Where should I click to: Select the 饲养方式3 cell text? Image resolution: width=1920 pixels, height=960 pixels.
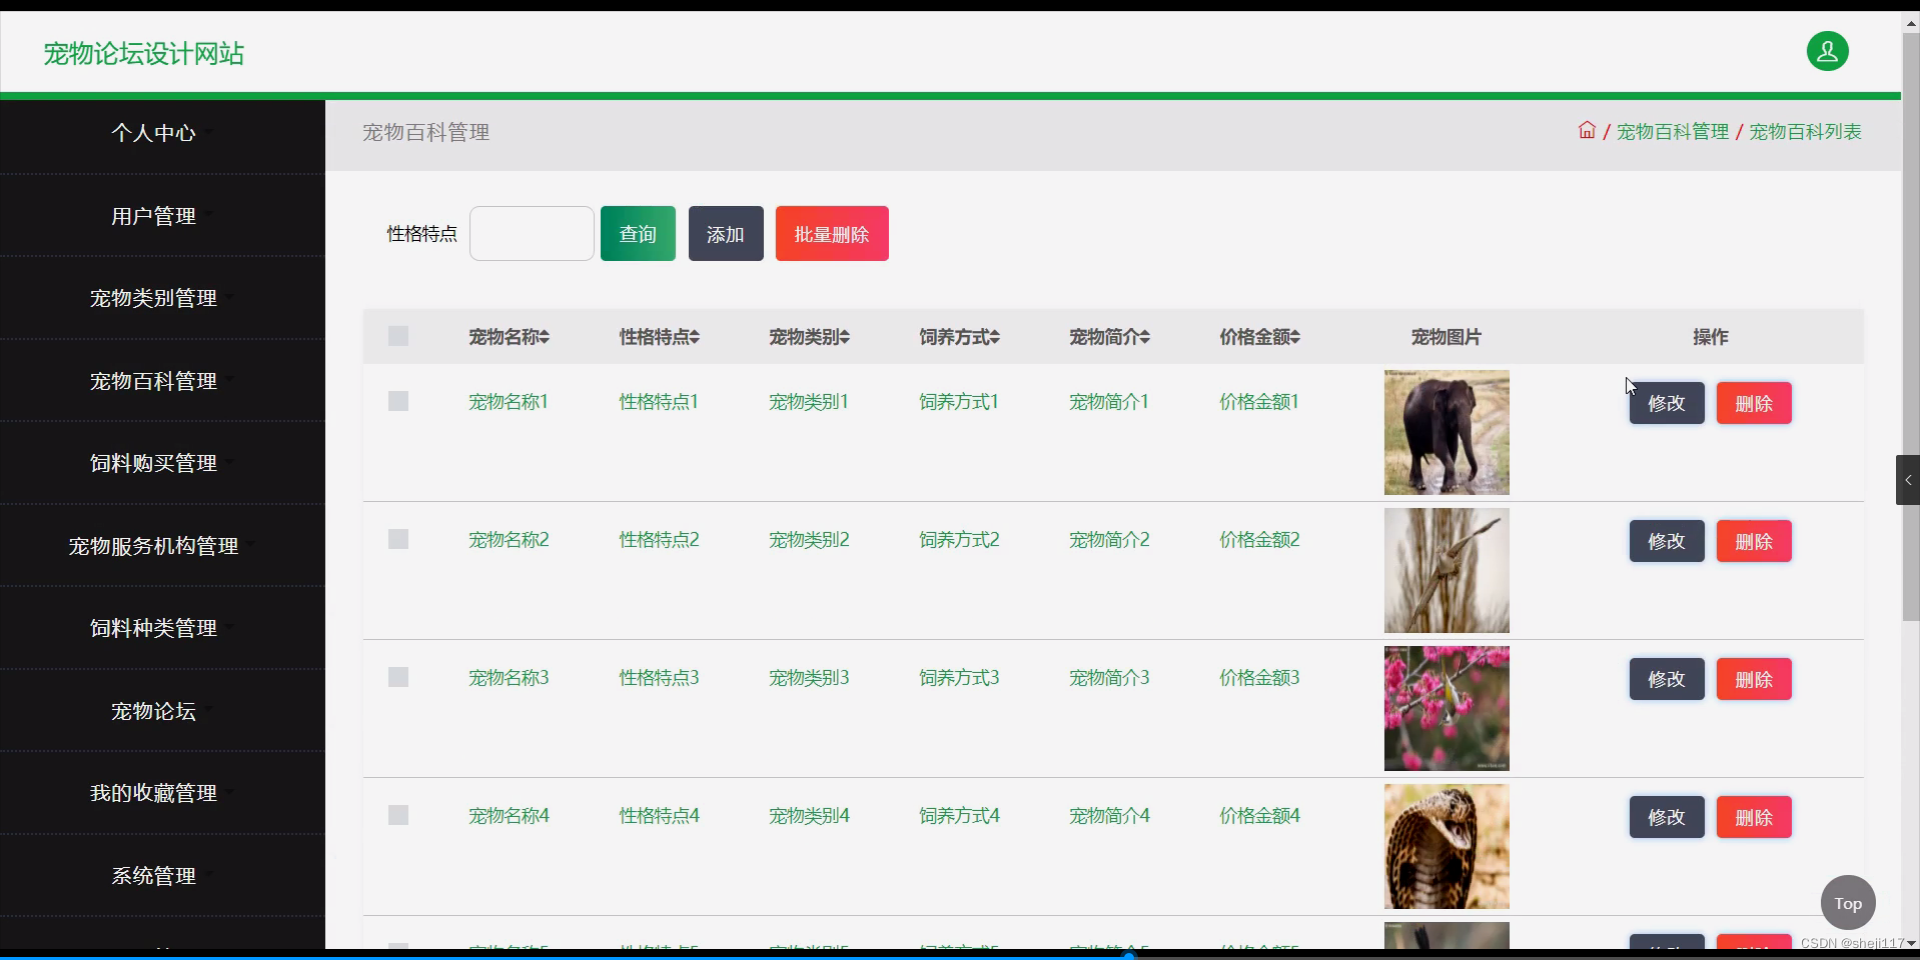pyautogui.click(x=959, y=678)
